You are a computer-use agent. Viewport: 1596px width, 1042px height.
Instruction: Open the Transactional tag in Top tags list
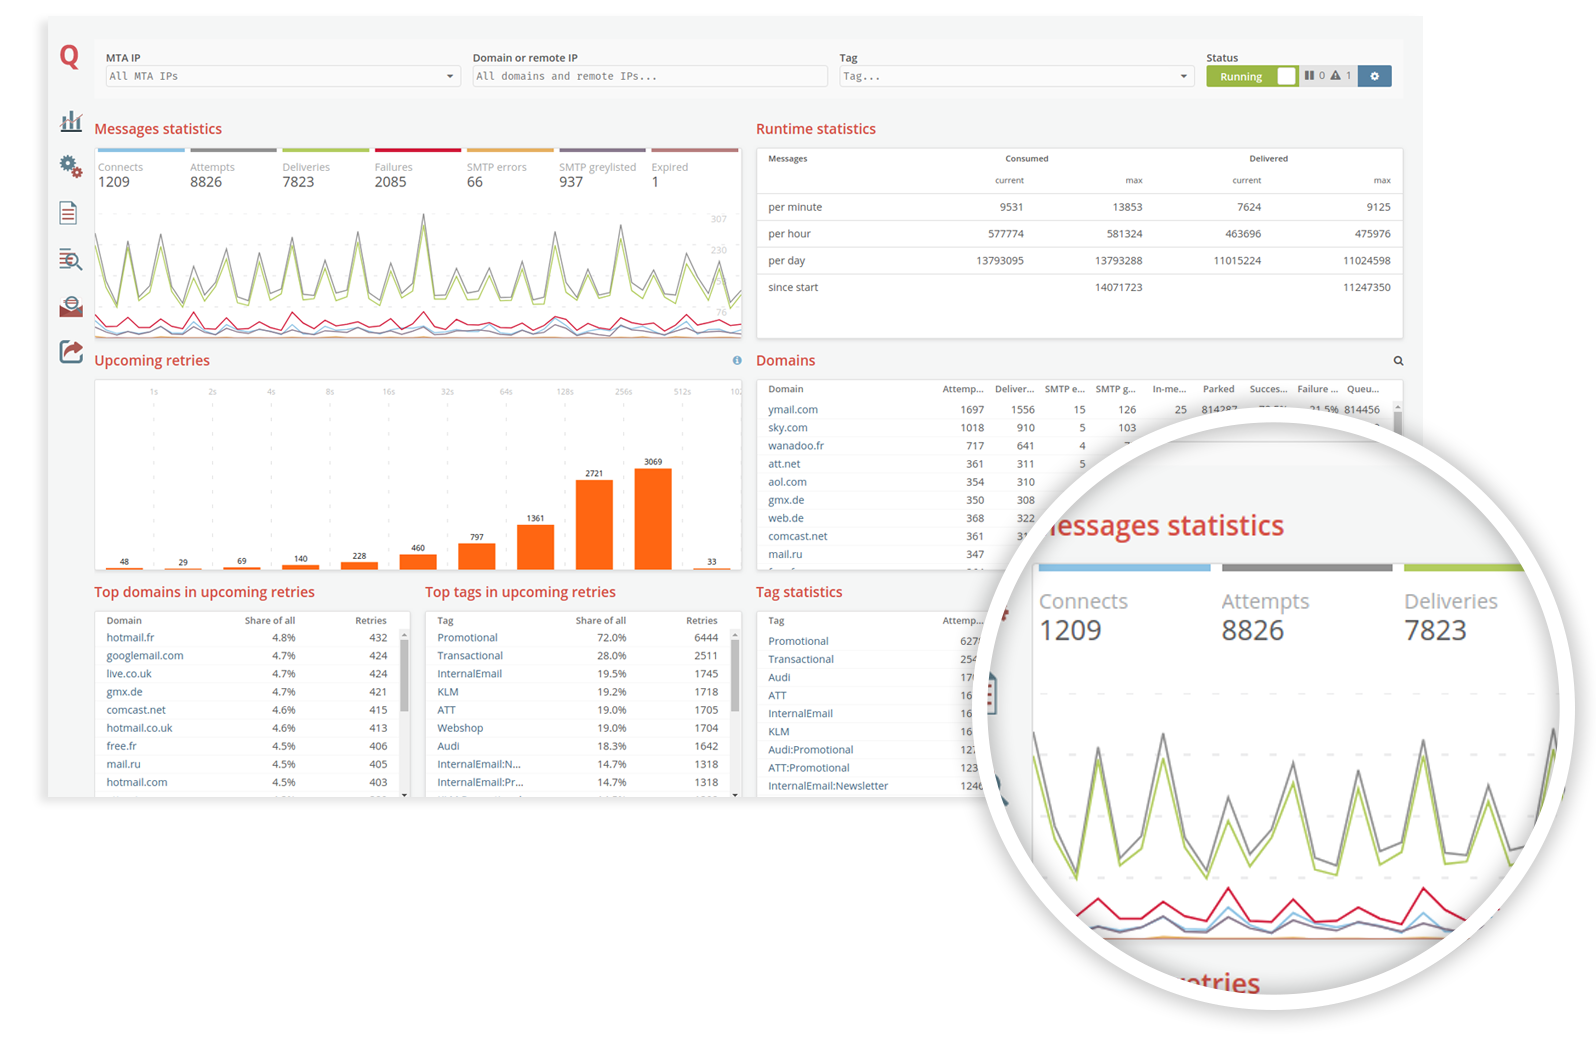pos(470,656)
